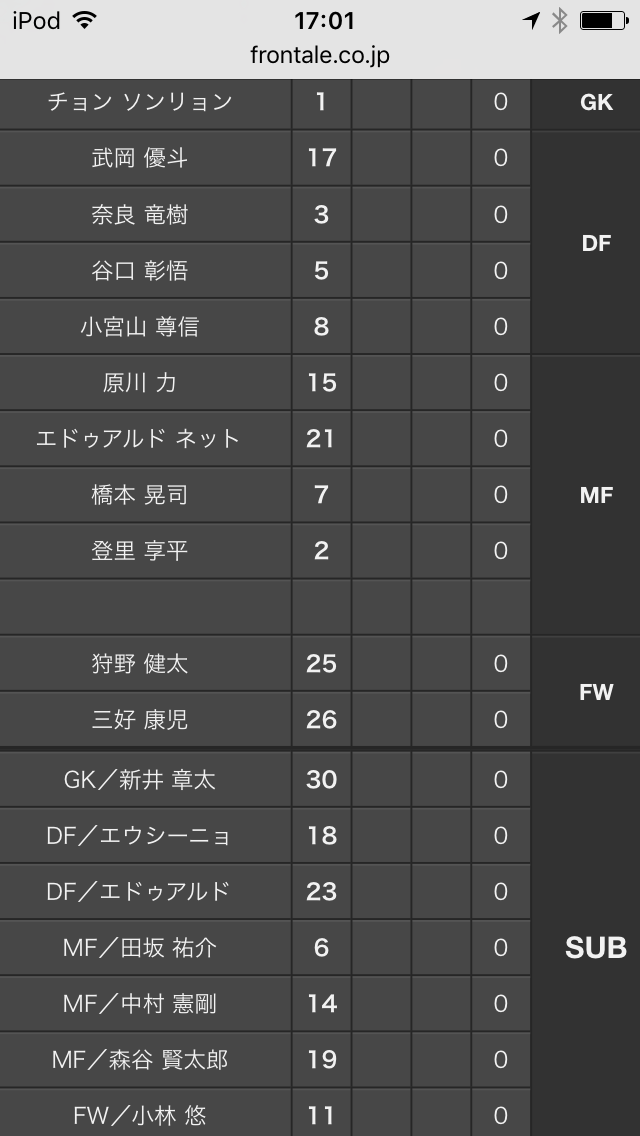Select player チョン ソンリョン
This screenshot has width=640, height=1136.
pos(140,101)
